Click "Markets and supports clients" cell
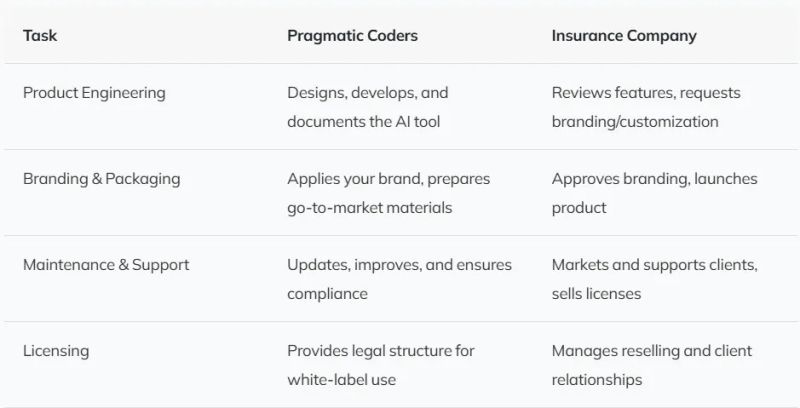 click(654, 265)
